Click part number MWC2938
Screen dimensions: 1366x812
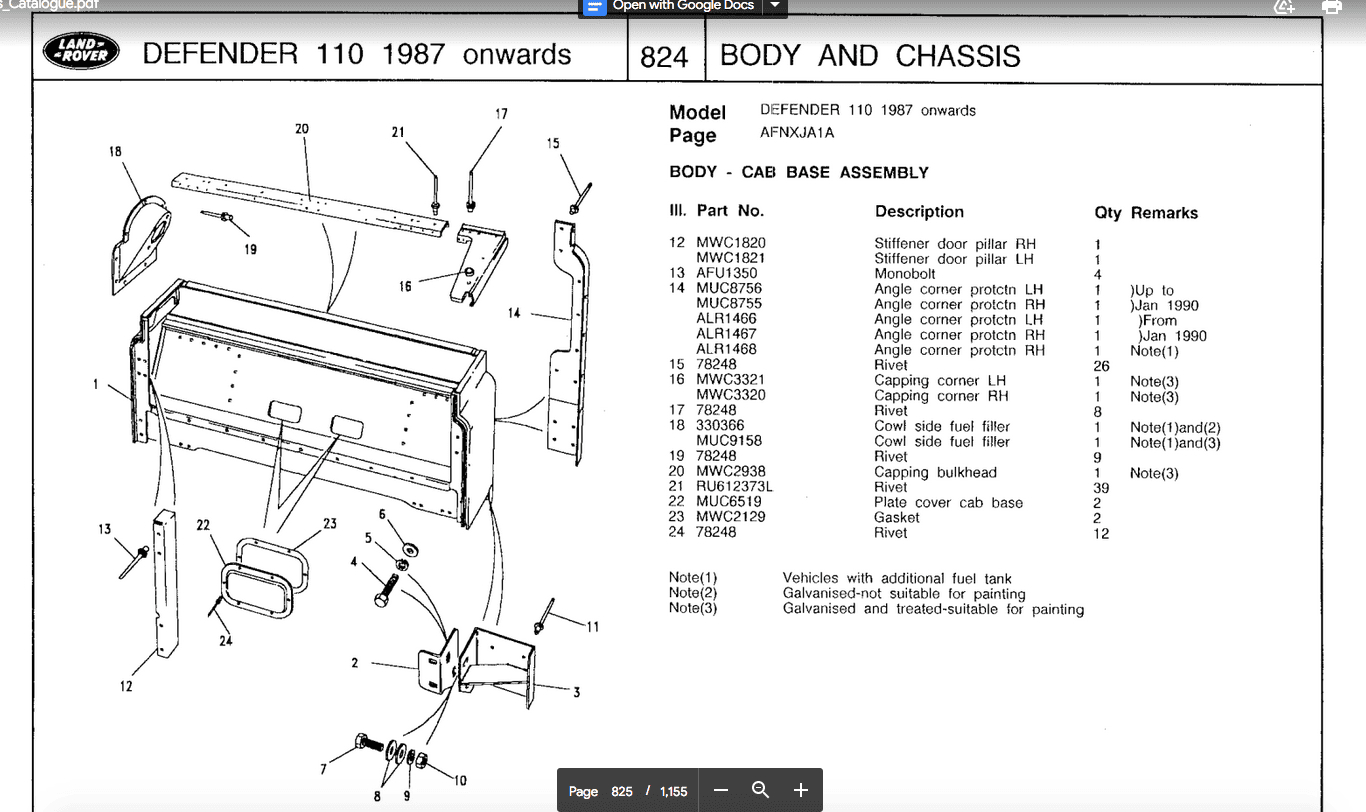click(x=731, y=472)
